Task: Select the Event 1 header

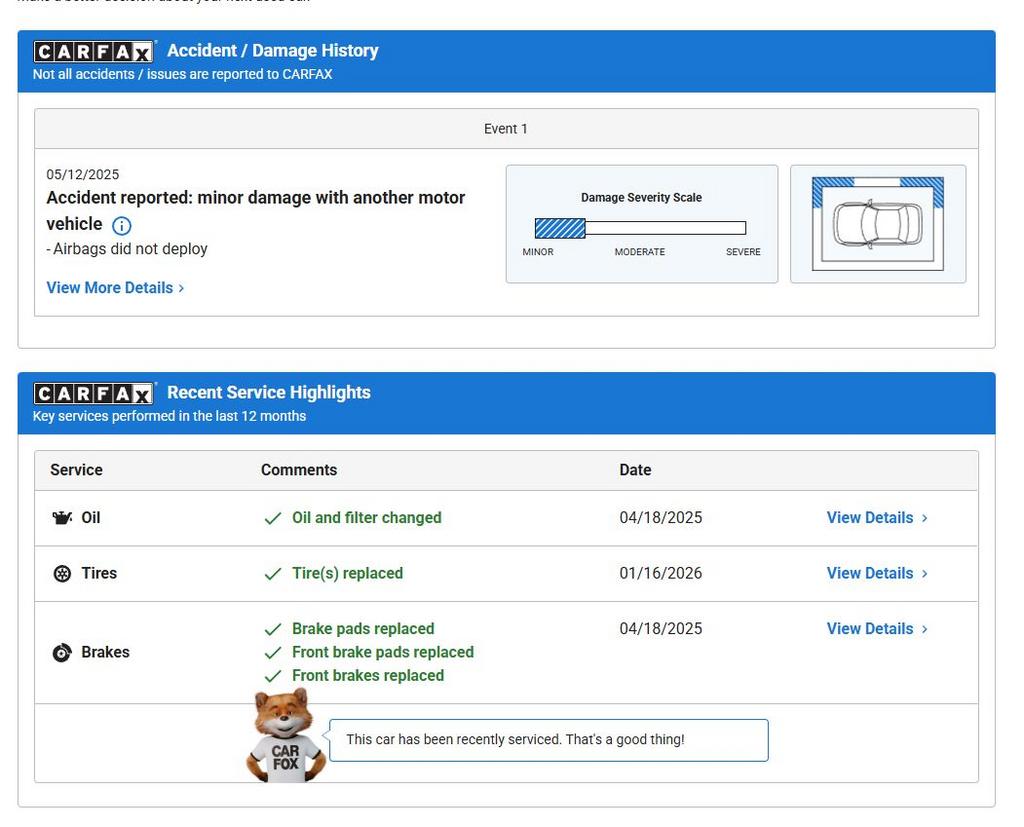Action: (x=505, y=129)
